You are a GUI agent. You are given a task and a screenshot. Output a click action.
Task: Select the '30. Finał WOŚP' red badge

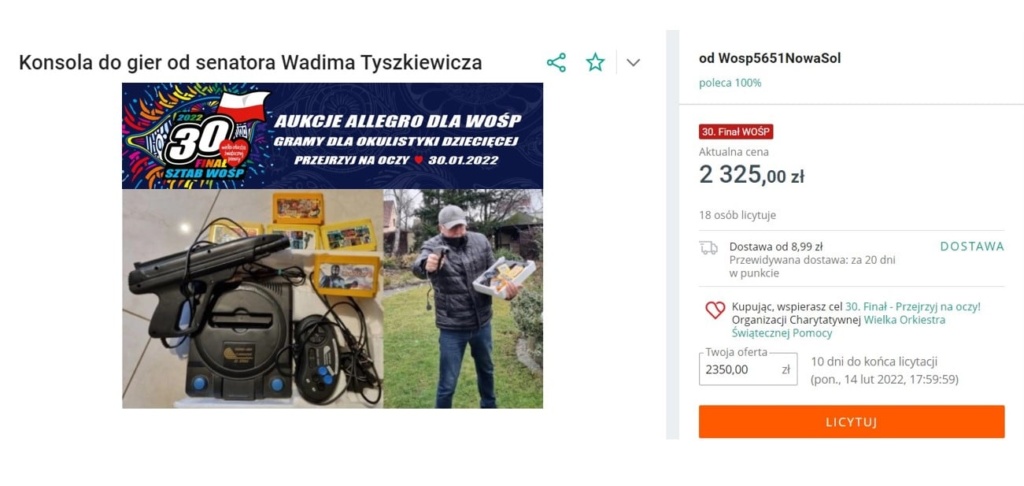click(x=735, y=131)
